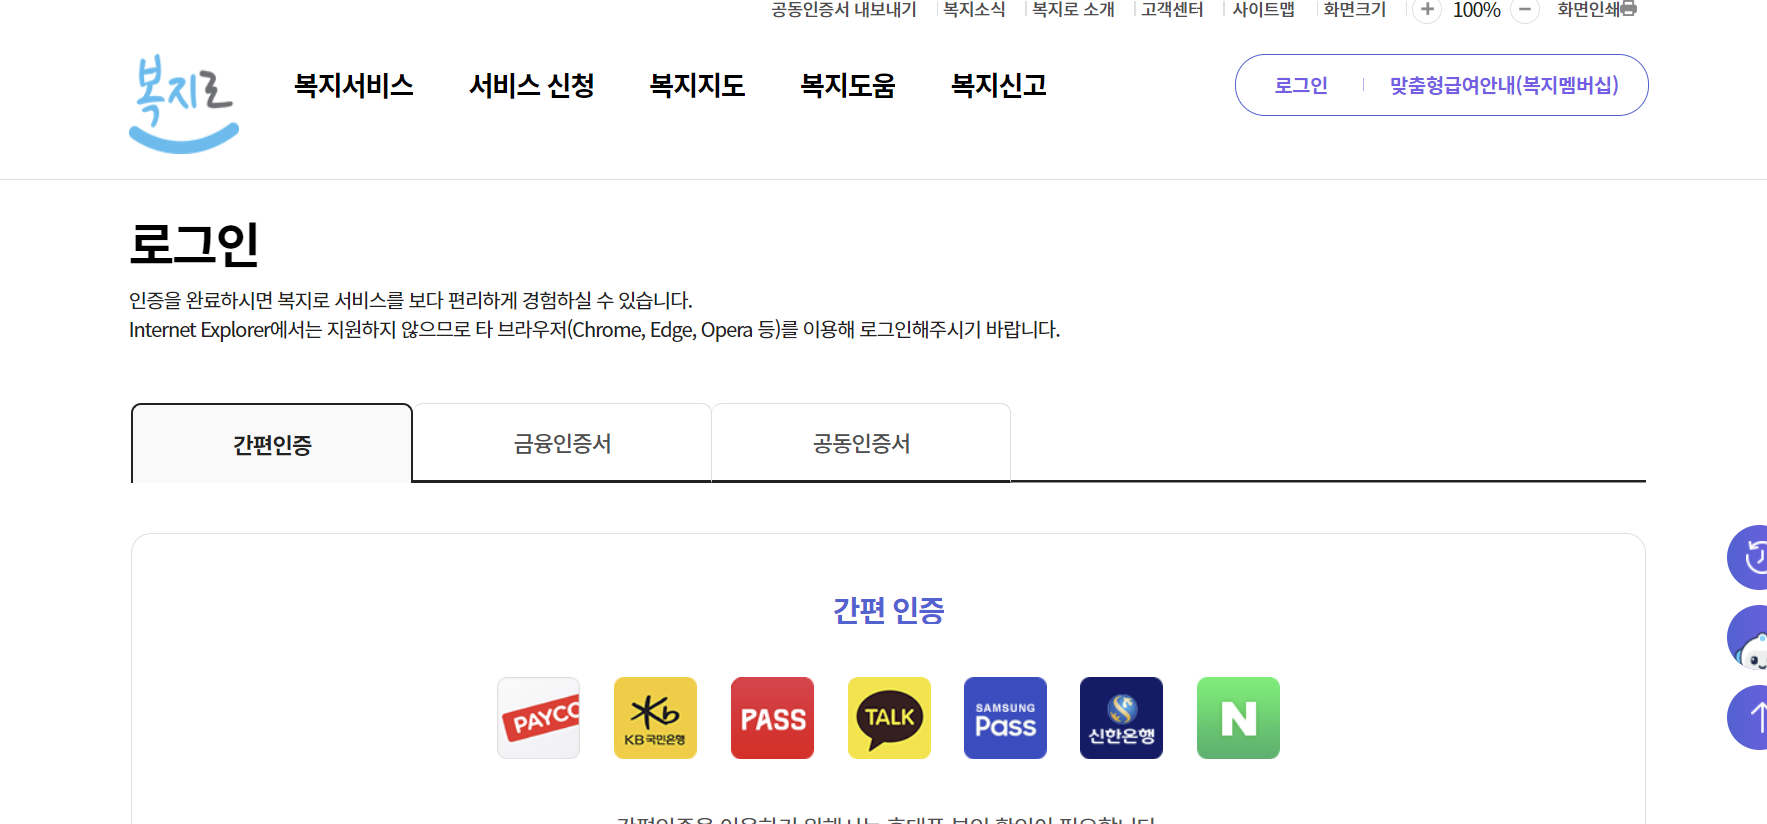Viewport: 1767px width, 824px height.
Task: Click the 로그인 link in header
Action: click(x=1301, y=85)
